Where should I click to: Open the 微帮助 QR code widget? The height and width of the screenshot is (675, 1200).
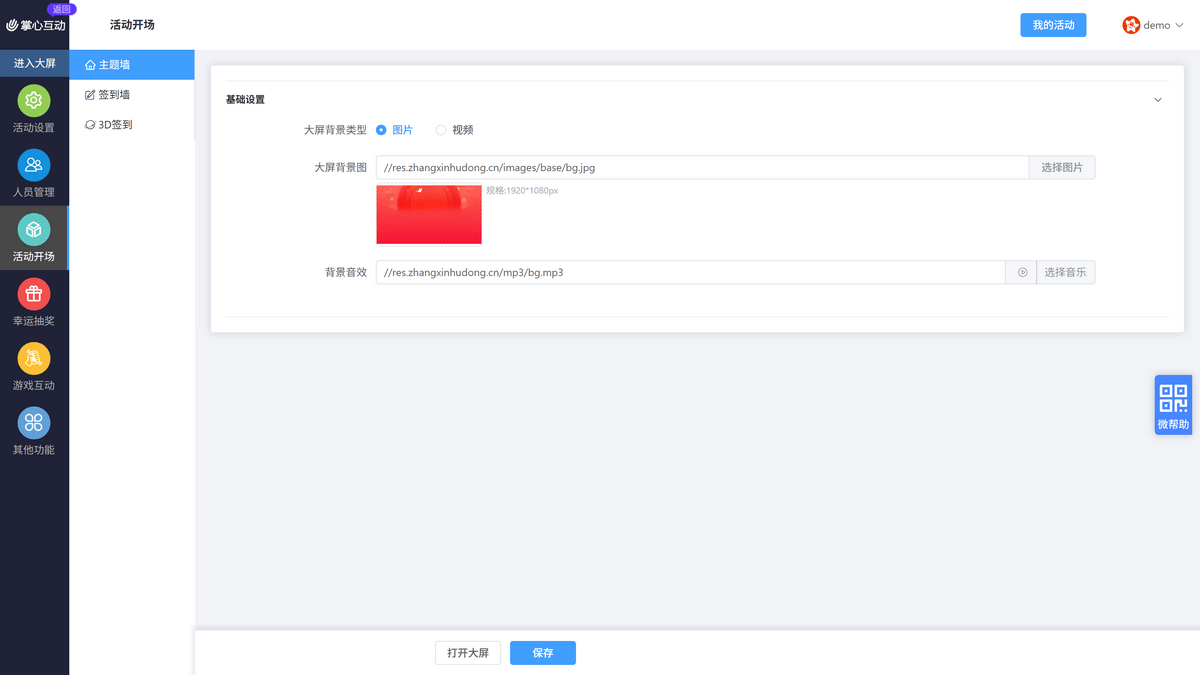(x=1173, y=405)
